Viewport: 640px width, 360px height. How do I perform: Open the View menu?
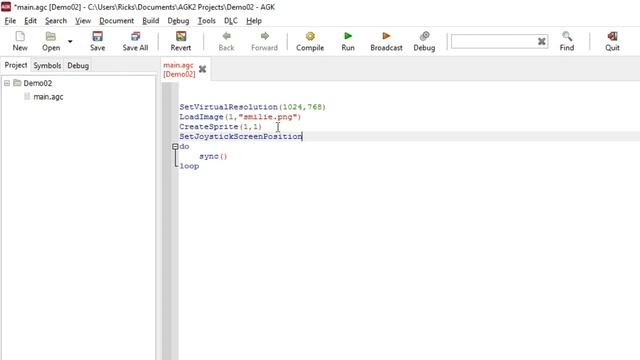[83, 21]
